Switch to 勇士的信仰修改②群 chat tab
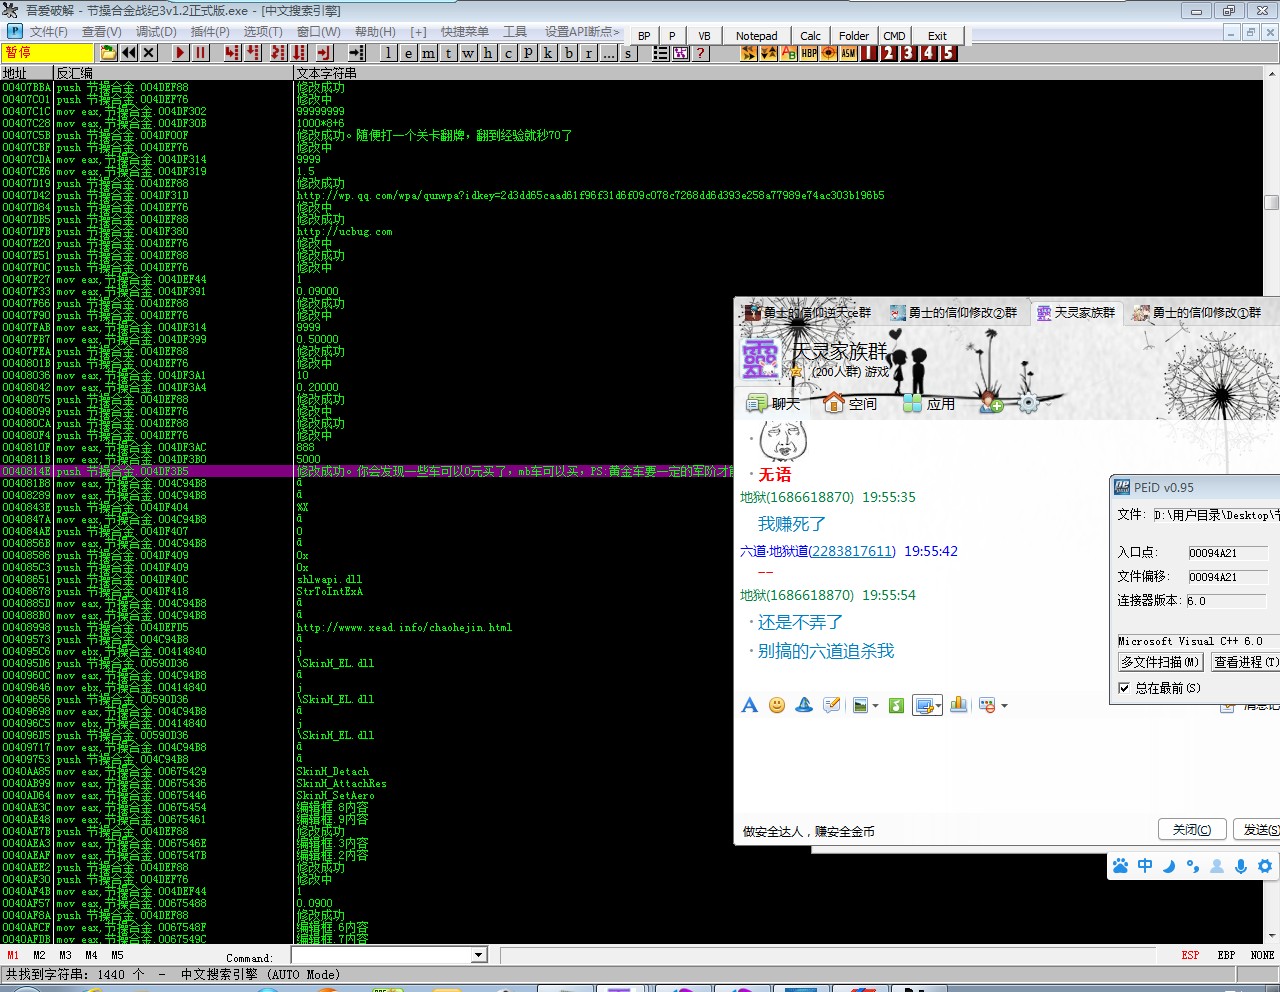This screenshot has height=992, width=1280. tap(954, 313)
